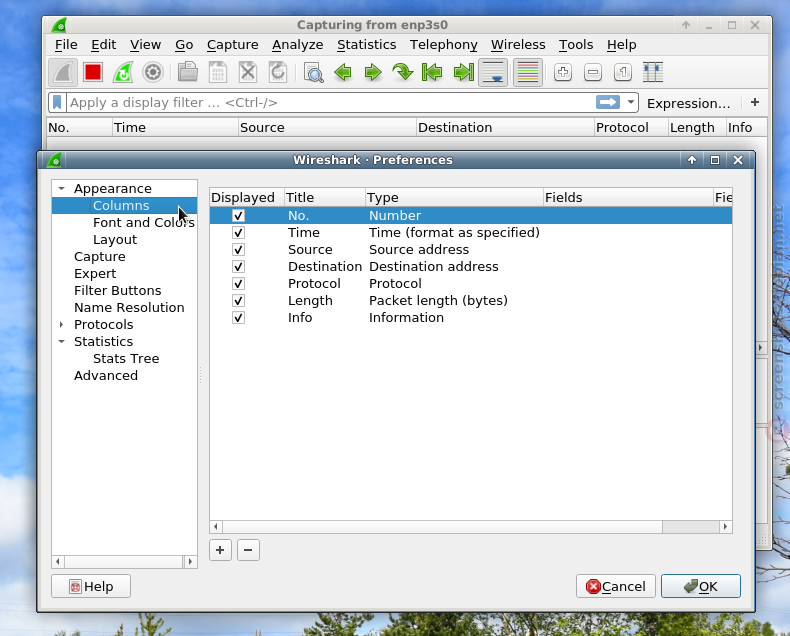Image resolution: width=790 pixels, height=636 pixels.
Task: Click the display filter bookmark icon
Action: [57, 102]
